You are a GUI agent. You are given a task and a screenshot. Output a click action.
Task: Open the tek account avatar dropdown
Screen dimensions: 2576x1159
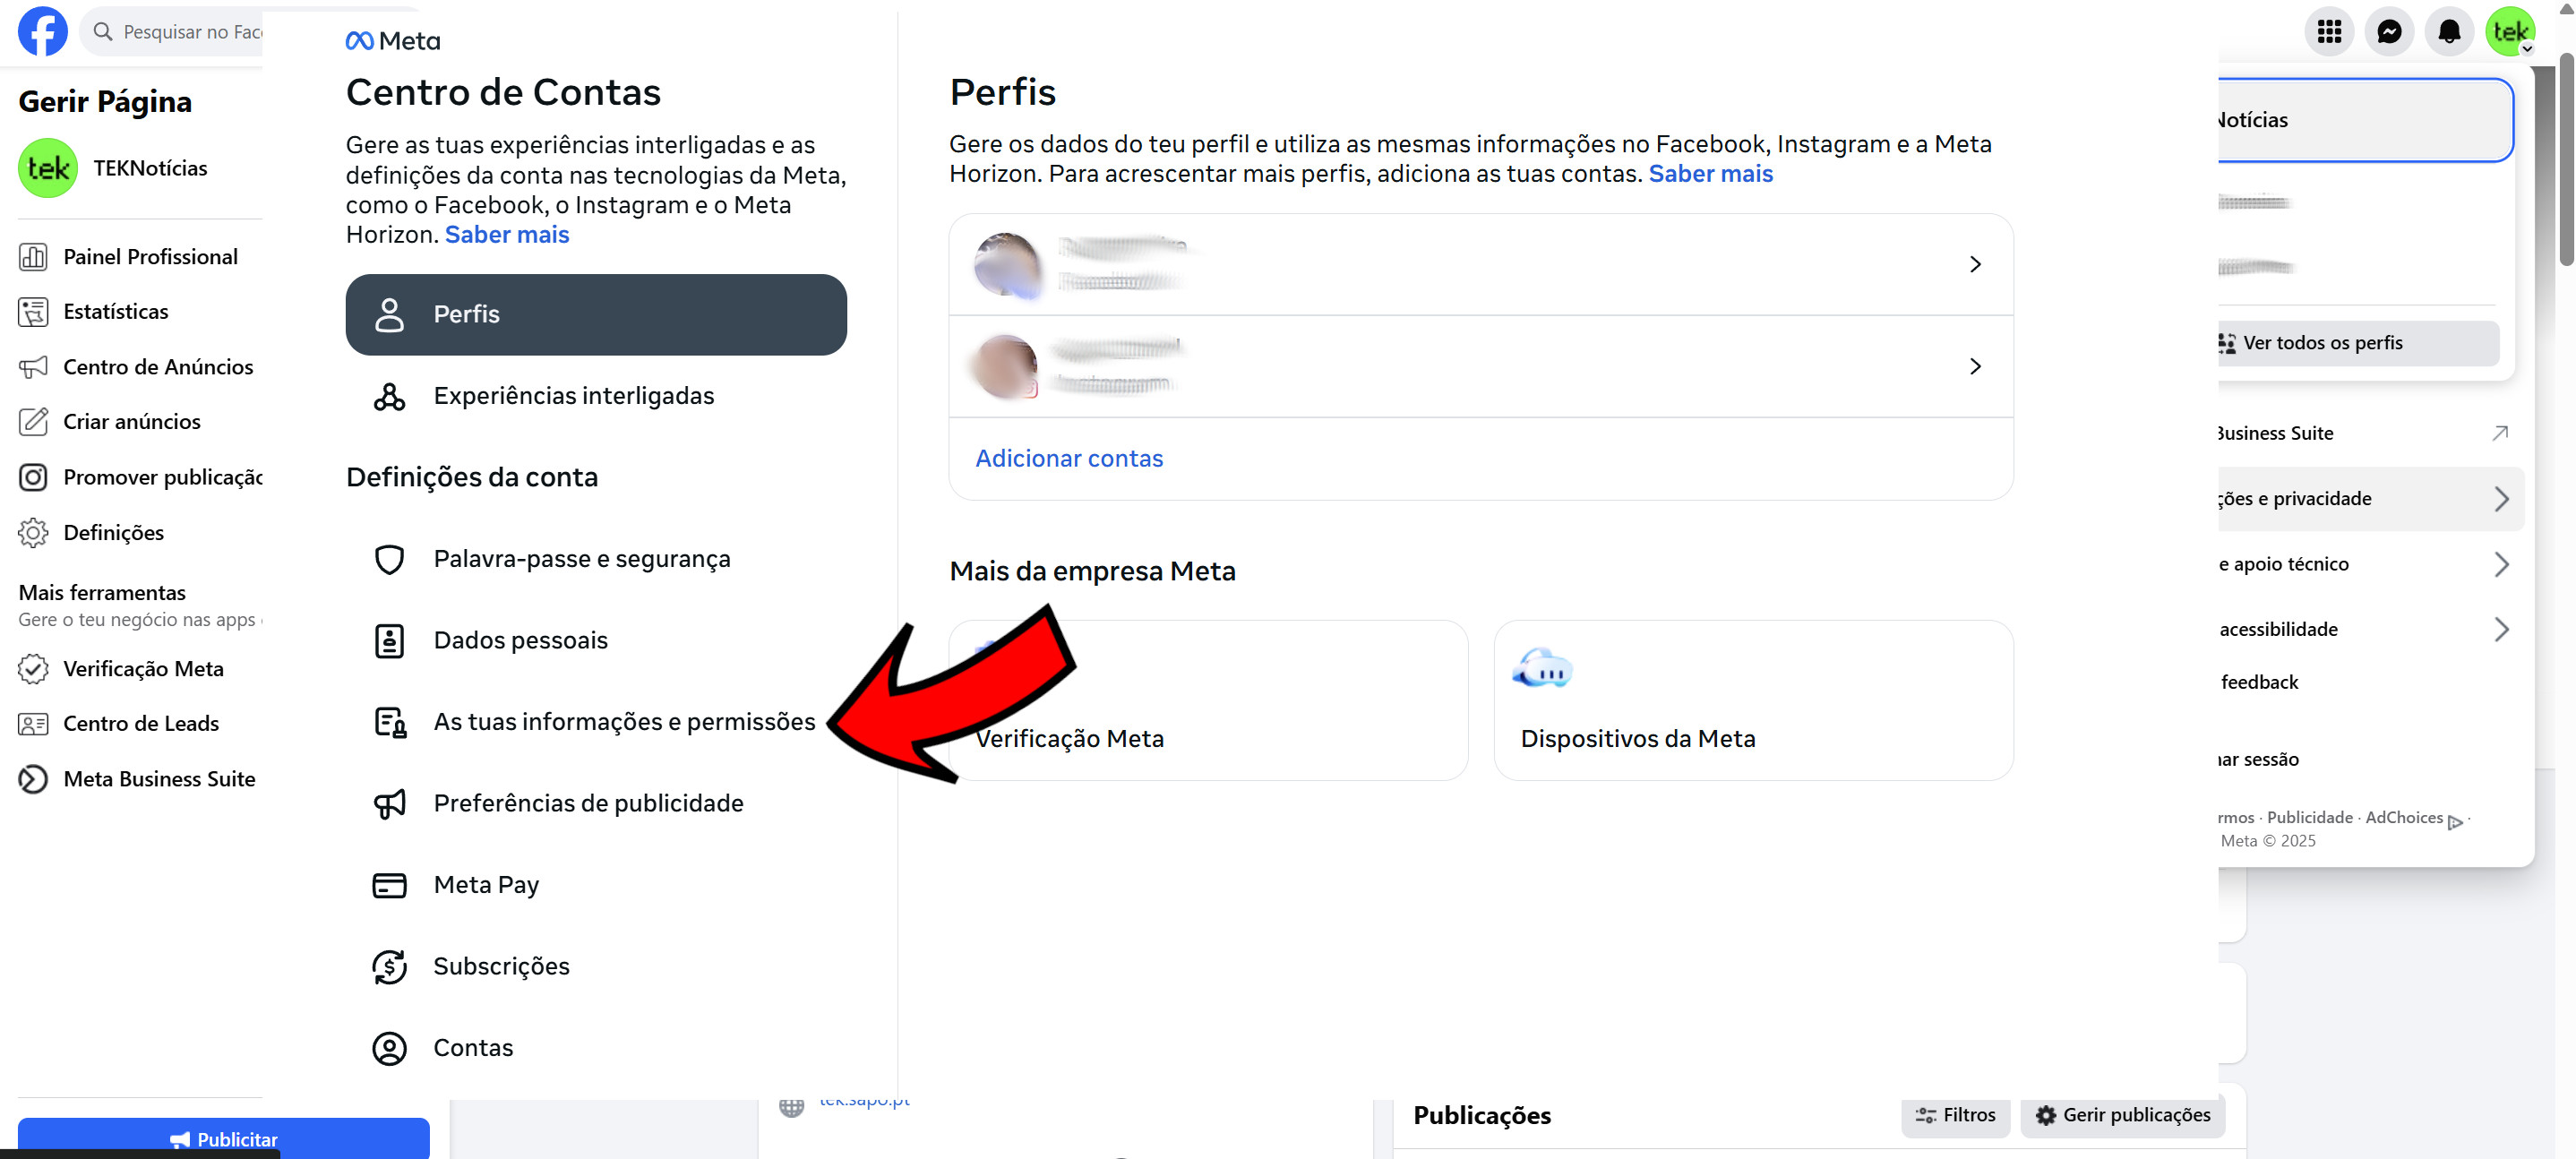[2510, 32]
